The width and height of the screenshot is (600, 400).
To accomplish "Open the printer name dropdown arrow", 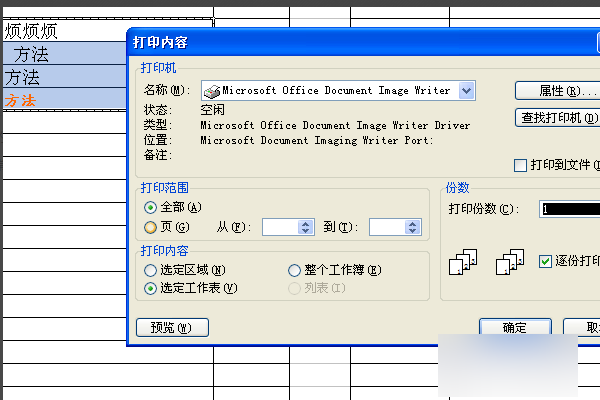I will pyautogui.click(x=466, y=91).
